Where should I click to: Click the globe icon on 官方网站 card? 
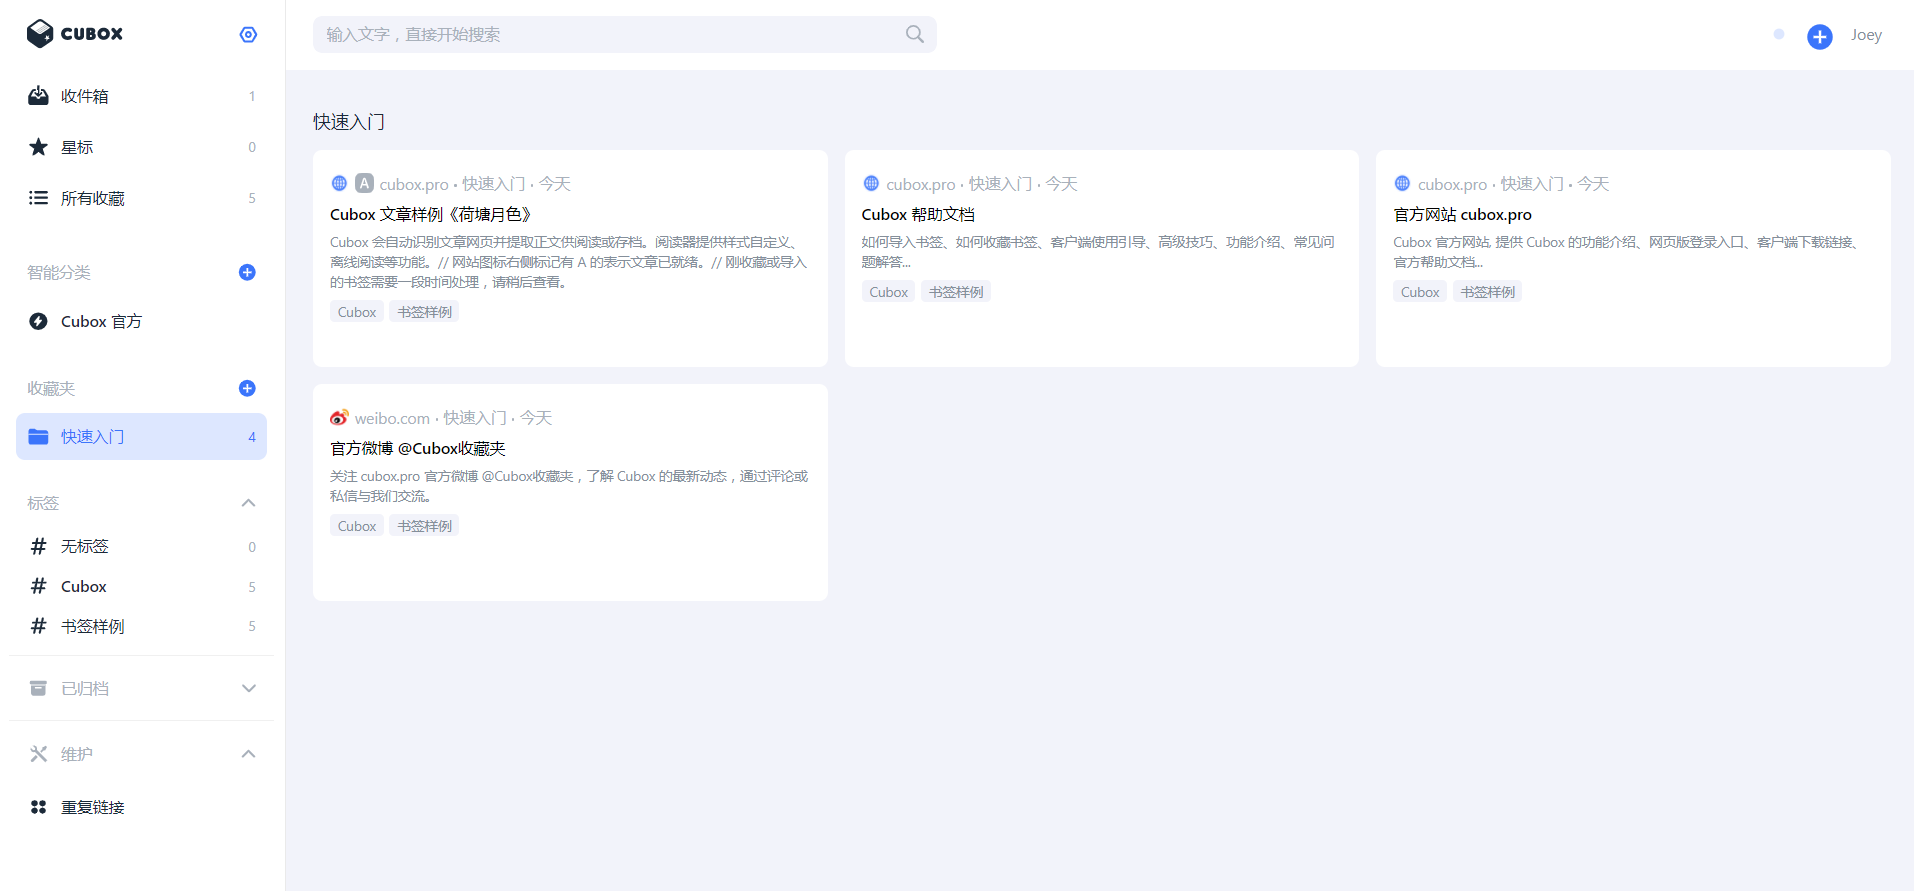tap(1402, 183)
